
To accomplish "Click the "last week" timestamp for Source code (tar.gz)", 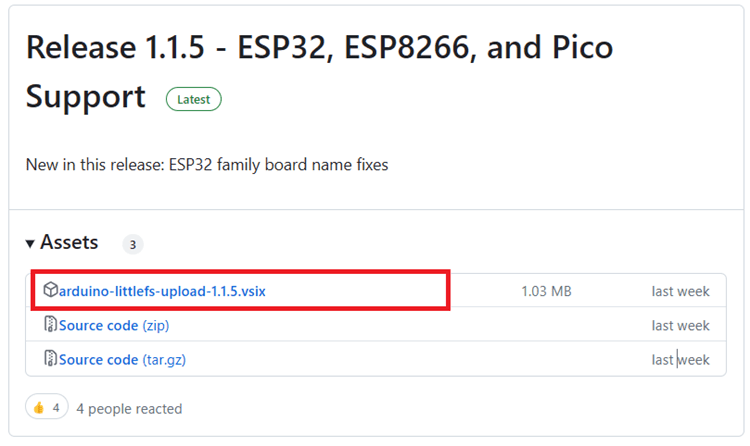I will tap(680, 359).
